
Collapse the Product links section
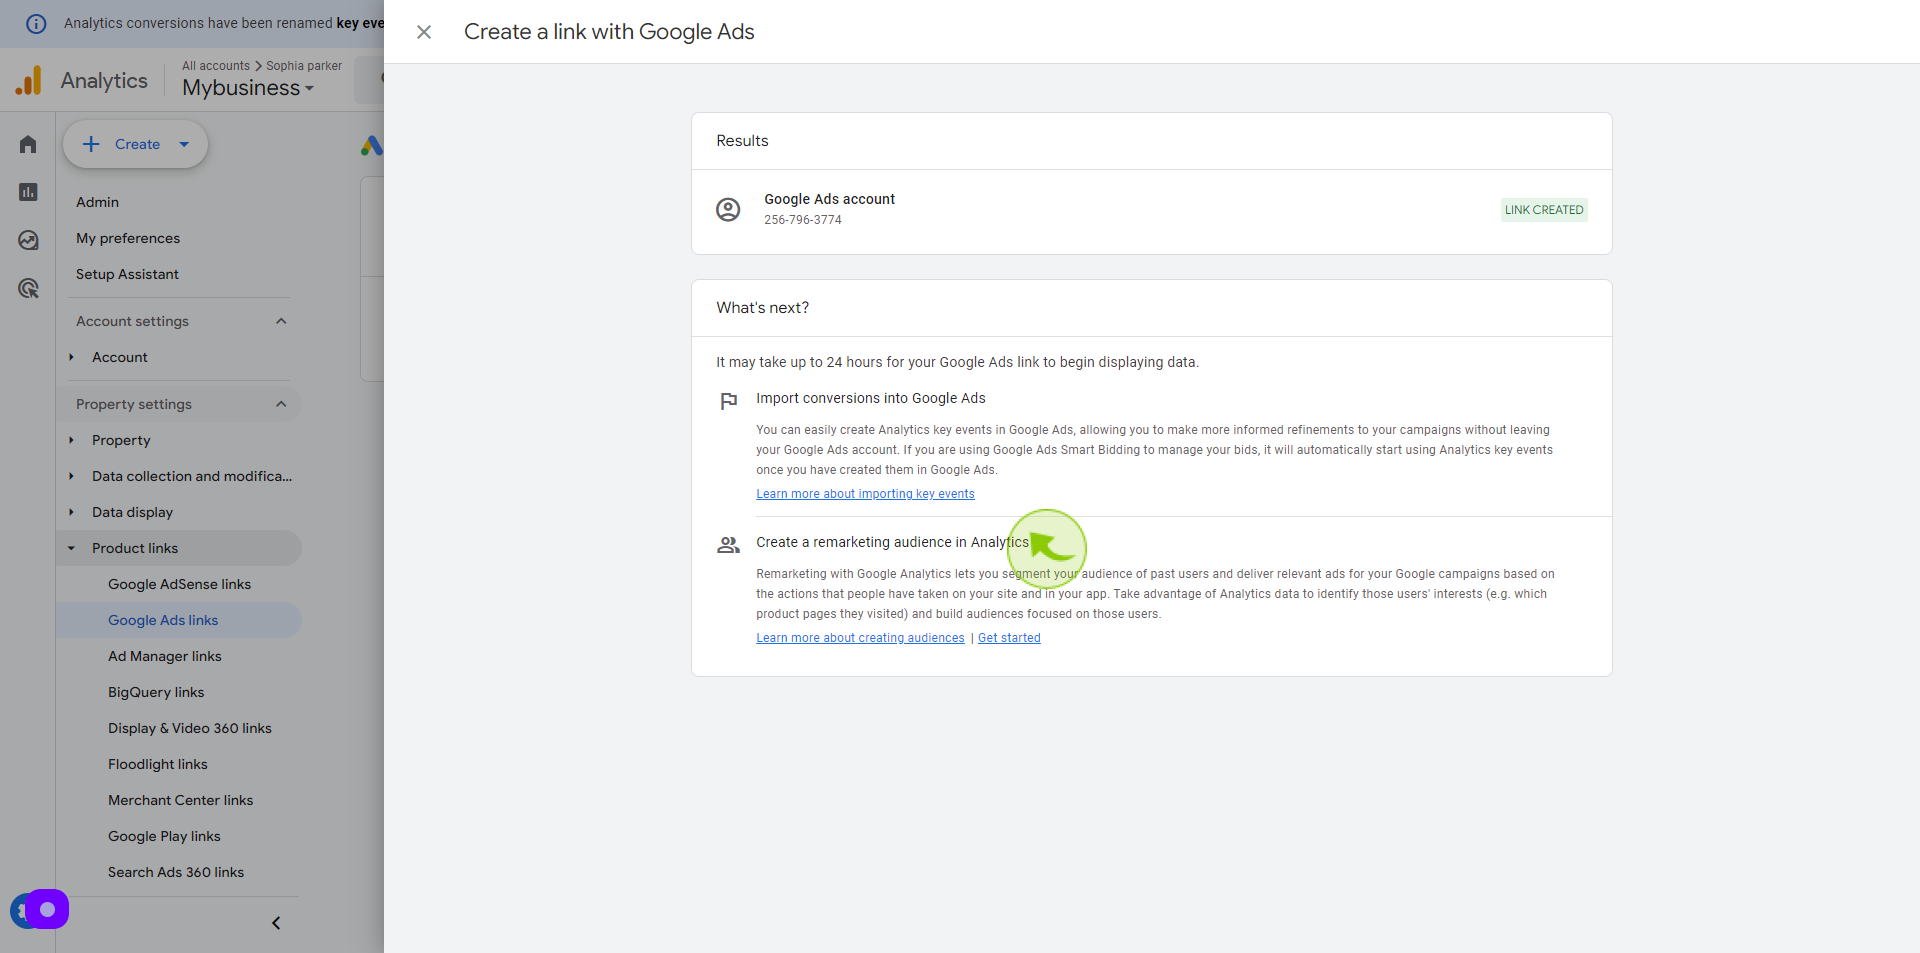click(x=71, y=548)
